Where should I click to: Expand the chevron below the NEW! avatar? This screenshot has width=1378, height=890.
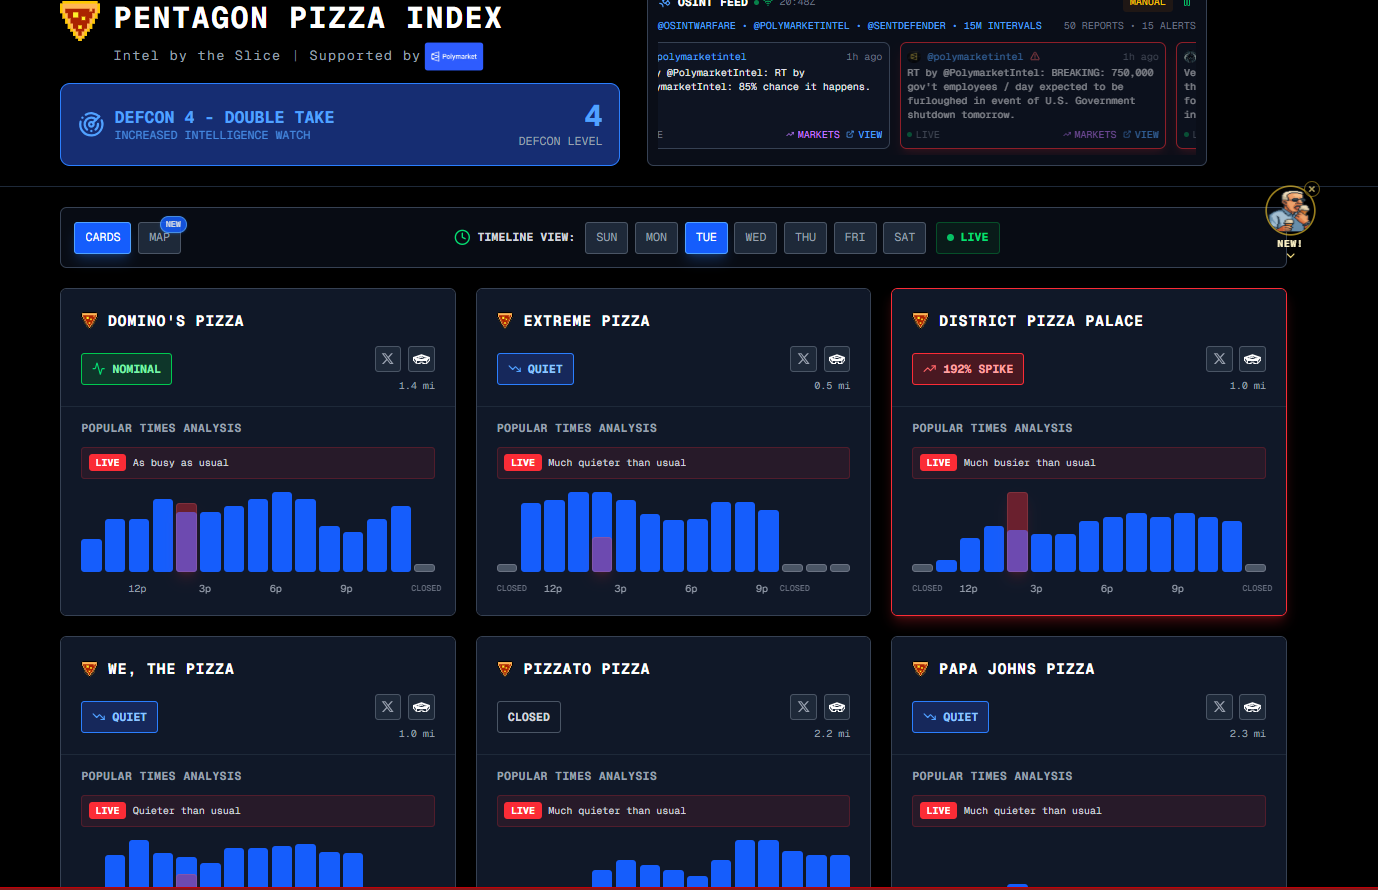[x=1290, y=256]
